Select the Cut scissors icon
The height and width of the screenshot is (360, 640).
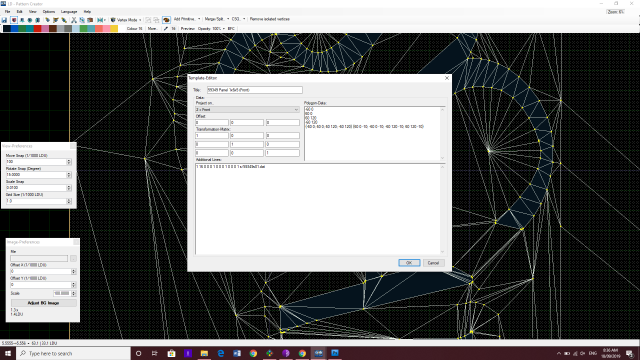pyautogui.click(x=74, y=20)
